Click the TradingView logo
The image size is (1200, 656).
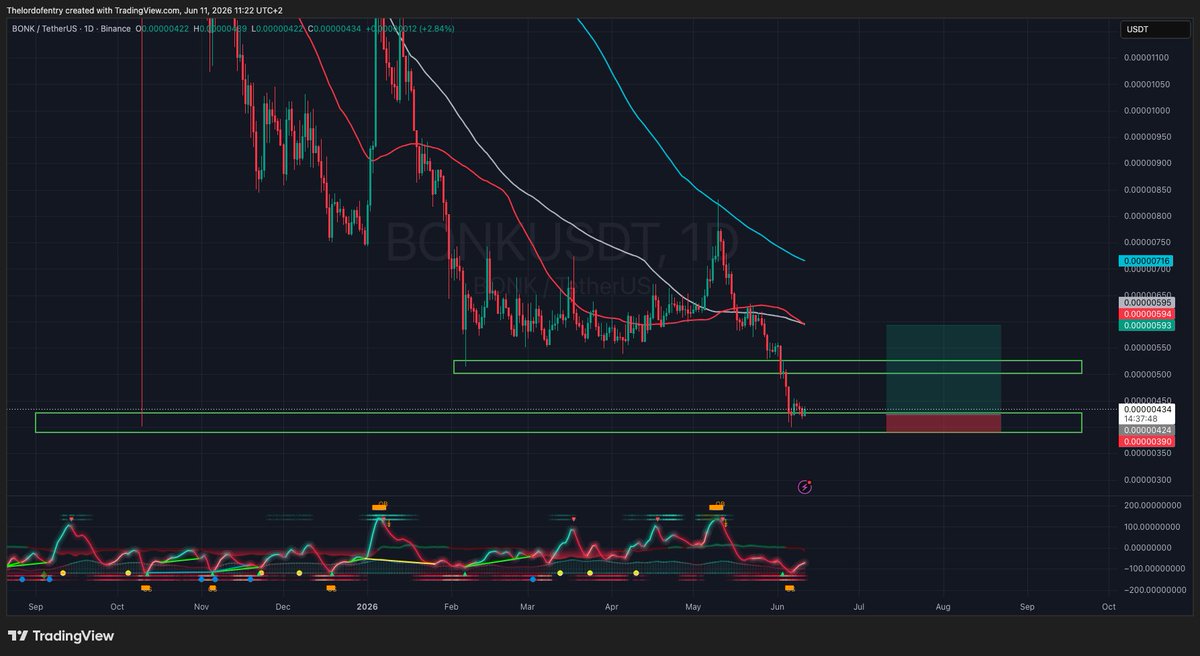(61, 636)
